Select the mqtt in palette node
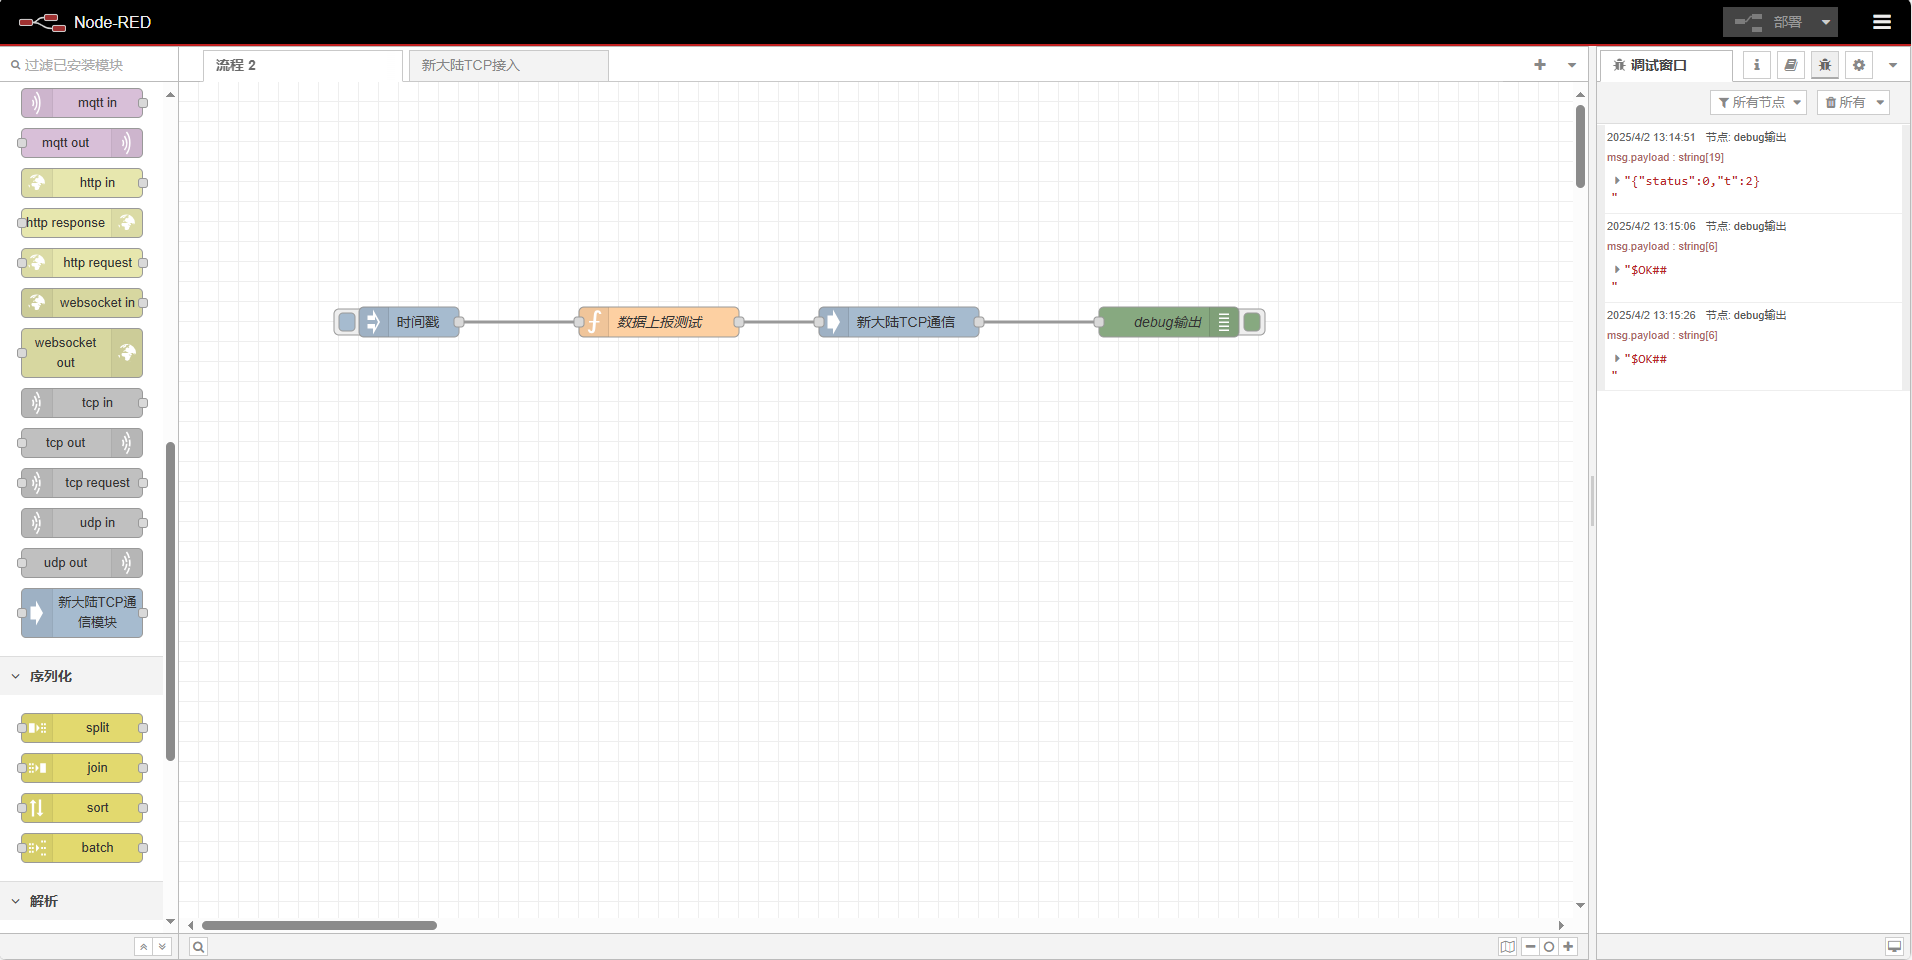Viewport: 1912px width, 960px height. click(82, 103)
